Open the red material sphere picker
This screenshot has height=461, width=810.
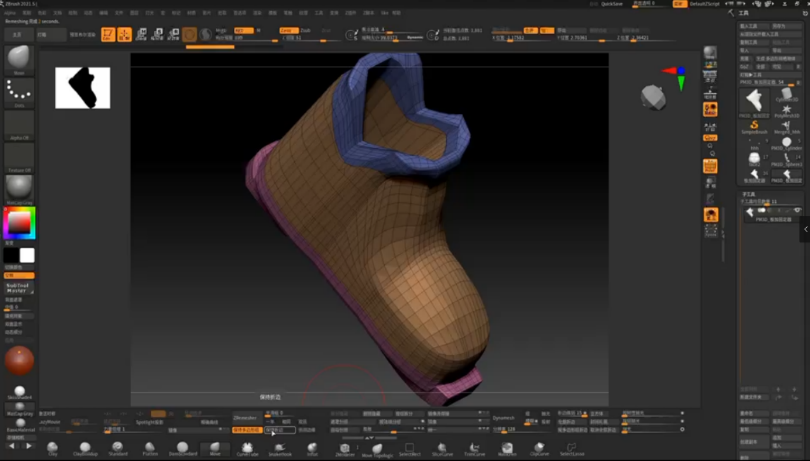click(19, 361)
